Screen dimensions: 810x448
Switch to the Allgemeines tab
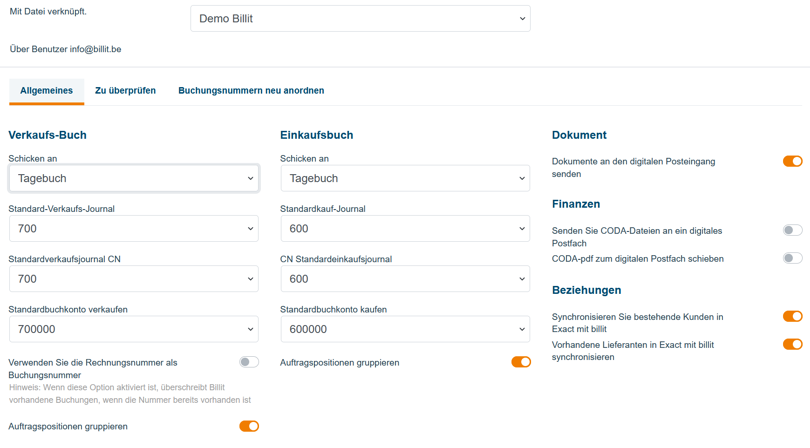click(46, 91)
